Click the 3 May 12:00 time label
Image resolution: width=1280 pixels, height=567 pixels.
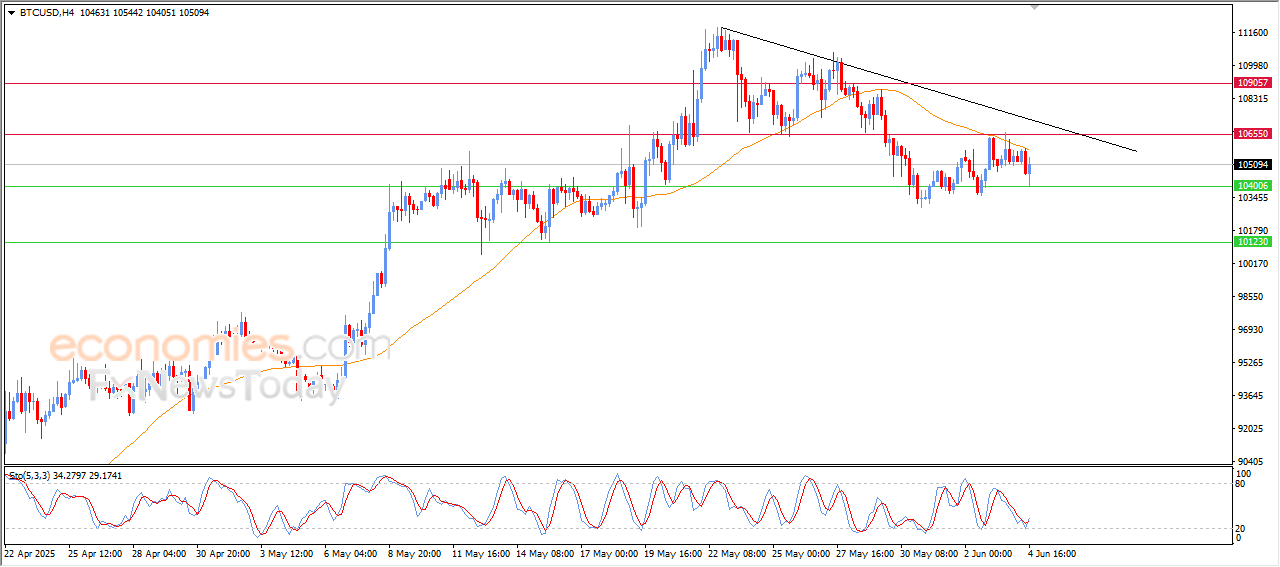[x=287, y=552]
